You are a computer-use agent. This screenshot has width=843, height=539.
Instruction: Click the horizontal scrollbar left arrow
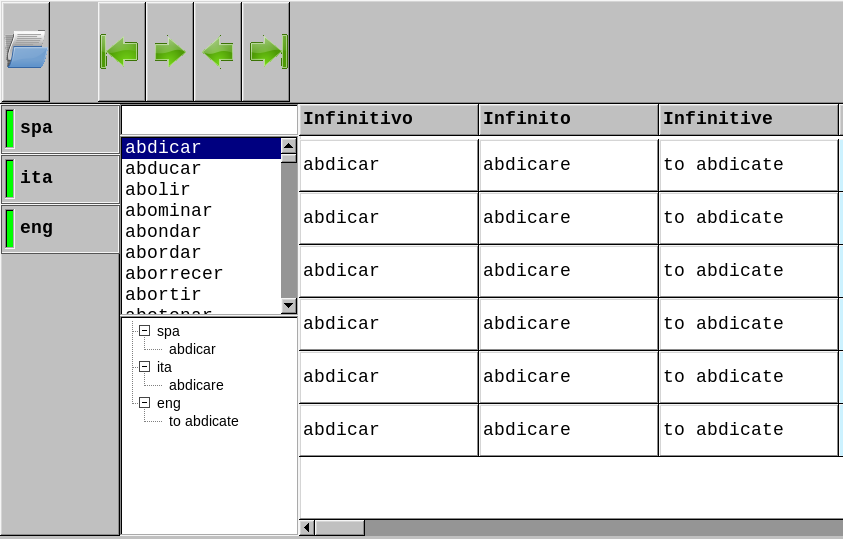tap(307, 527)
